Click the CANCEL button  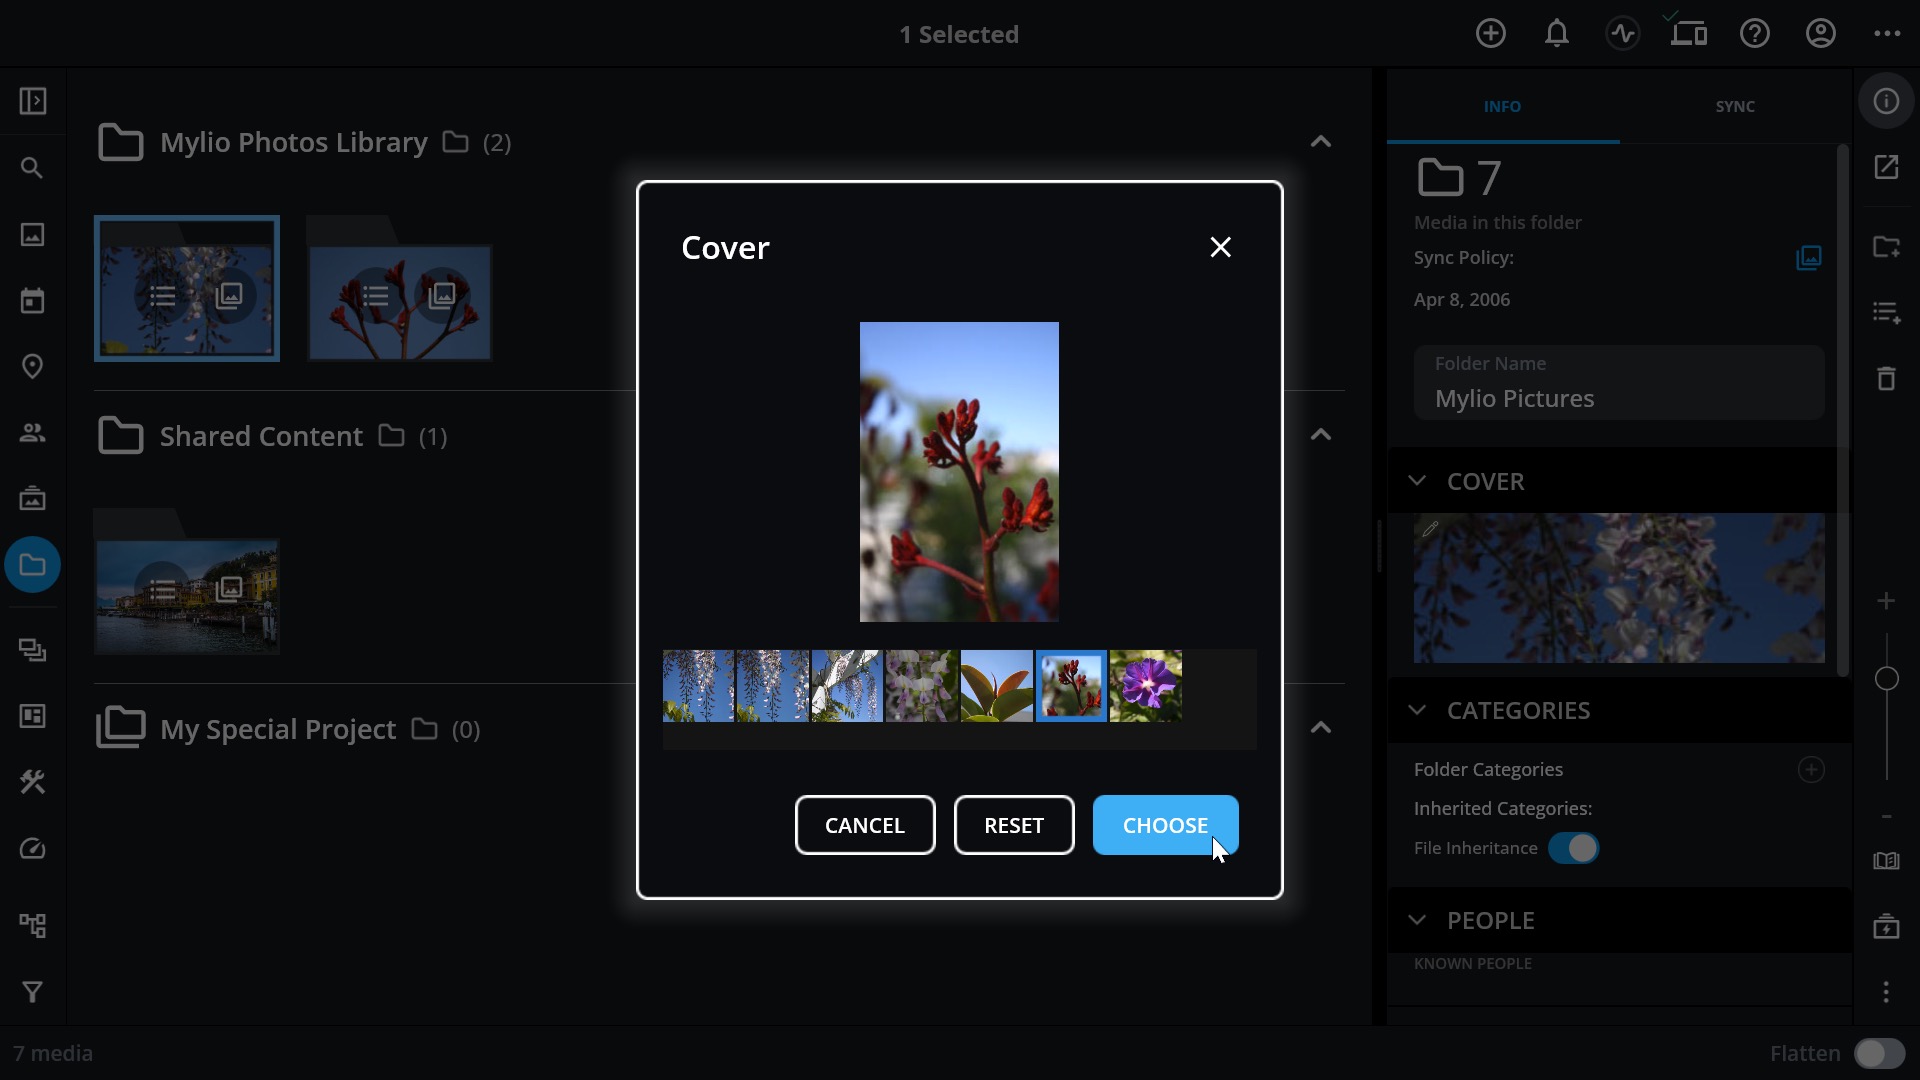(x=865, y=825)
